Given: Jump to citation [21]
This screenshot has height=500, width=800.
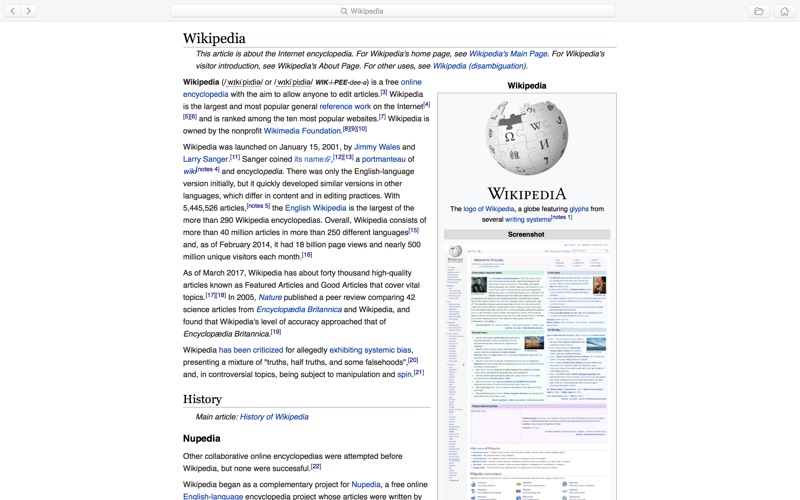Looking at the screenshot, I should (418, 372).
